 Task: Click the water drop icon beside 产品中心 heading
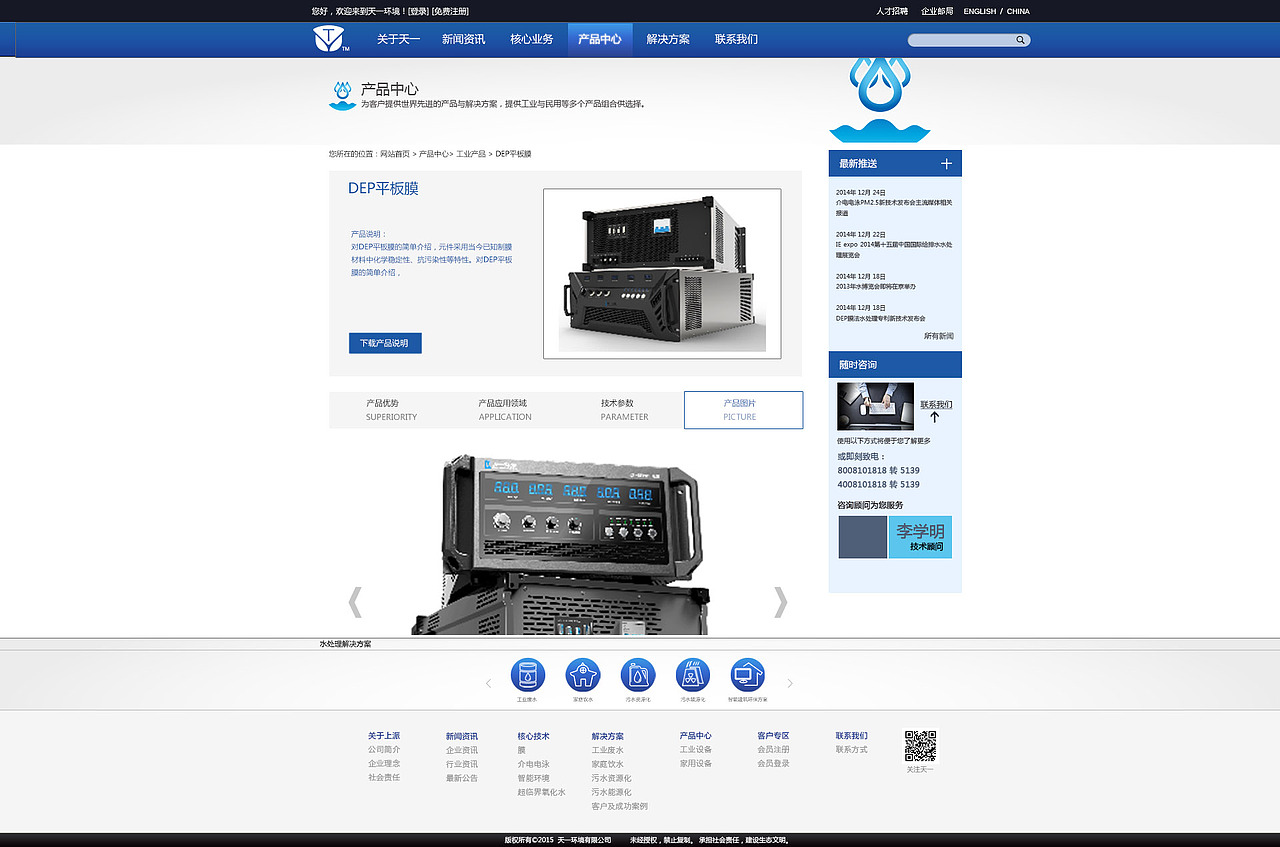coord(343,96)
